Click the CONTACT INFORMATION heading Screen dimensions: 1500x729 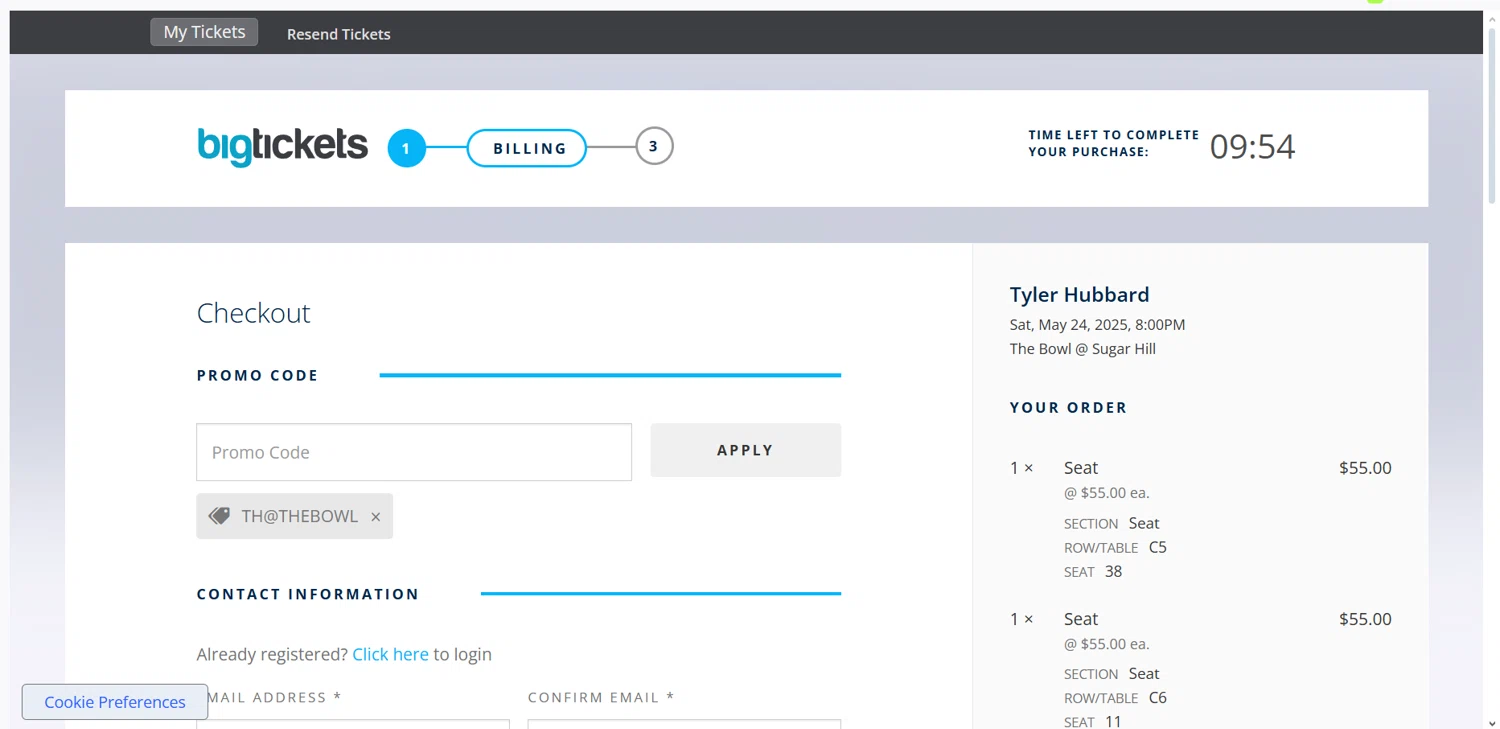tap(308, 594)
